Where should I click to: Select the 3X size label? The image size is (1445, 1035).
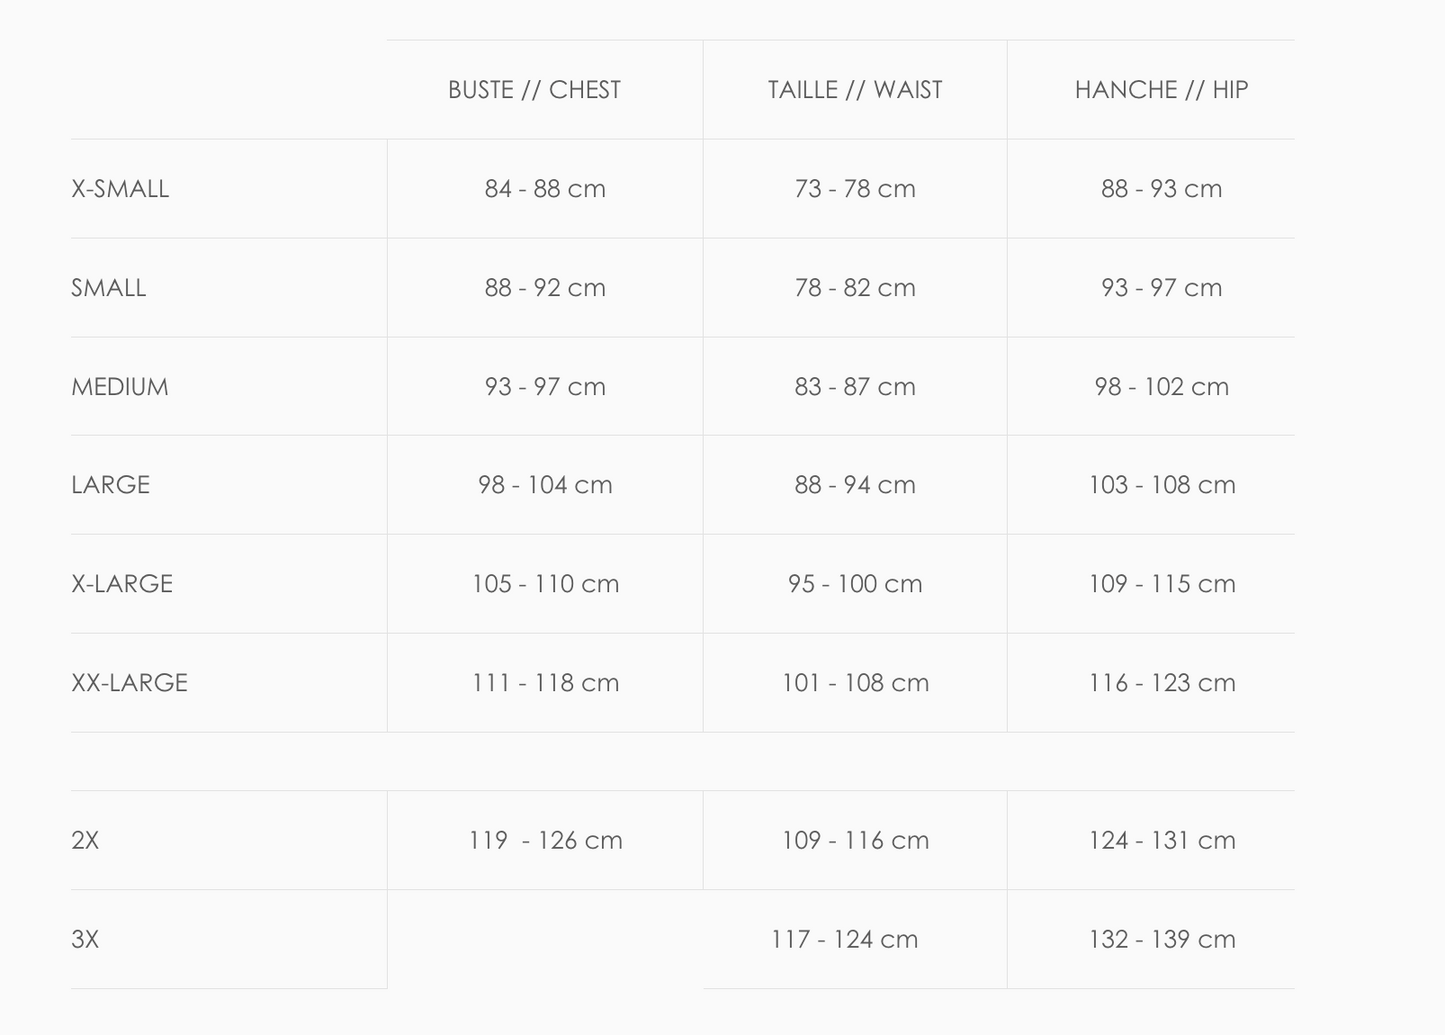click(x=85, y=940)
